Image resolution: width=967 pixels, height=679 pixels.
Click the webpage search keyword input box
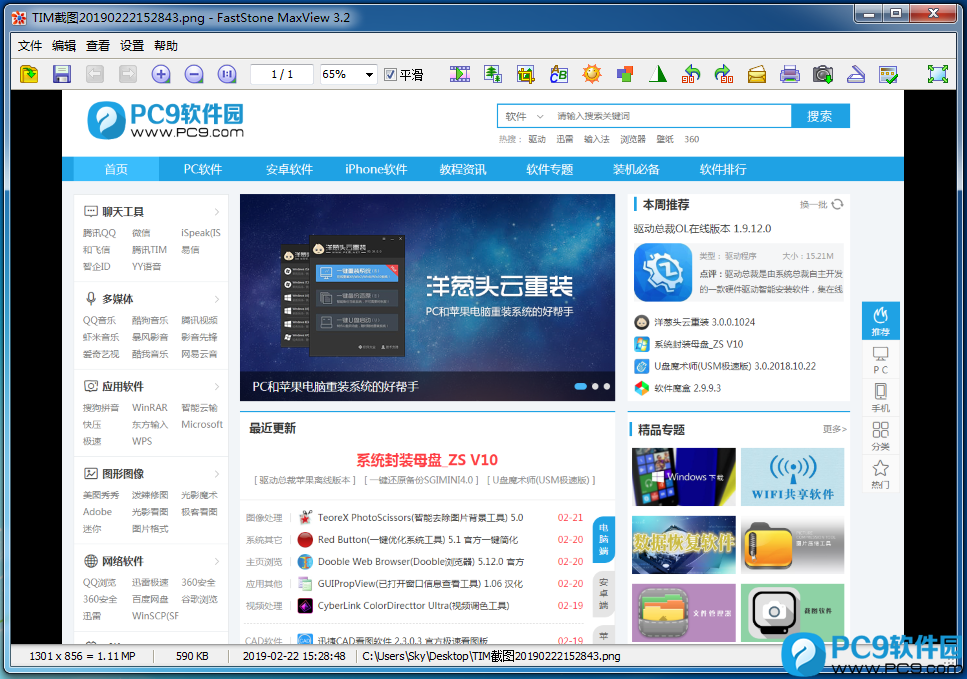point(671,116)
